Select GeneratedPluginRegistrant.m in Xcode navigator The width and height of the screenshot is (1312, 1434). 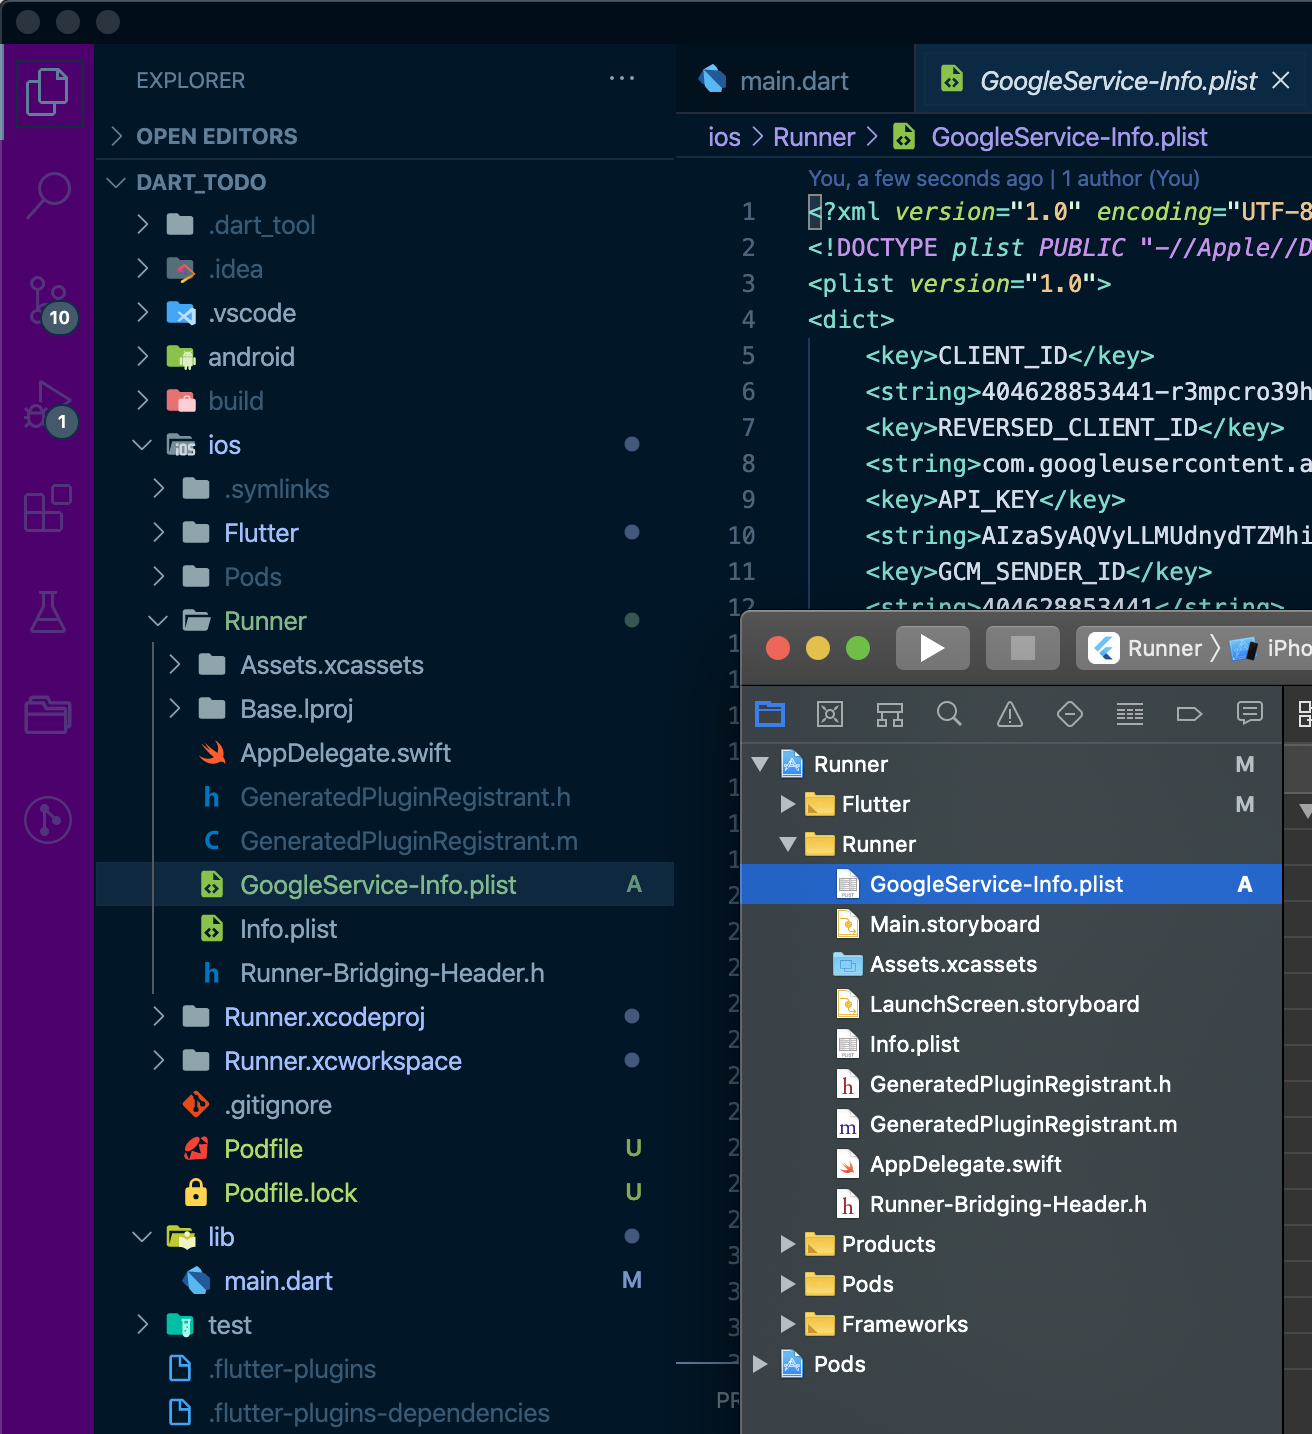coord(1011,1124)
